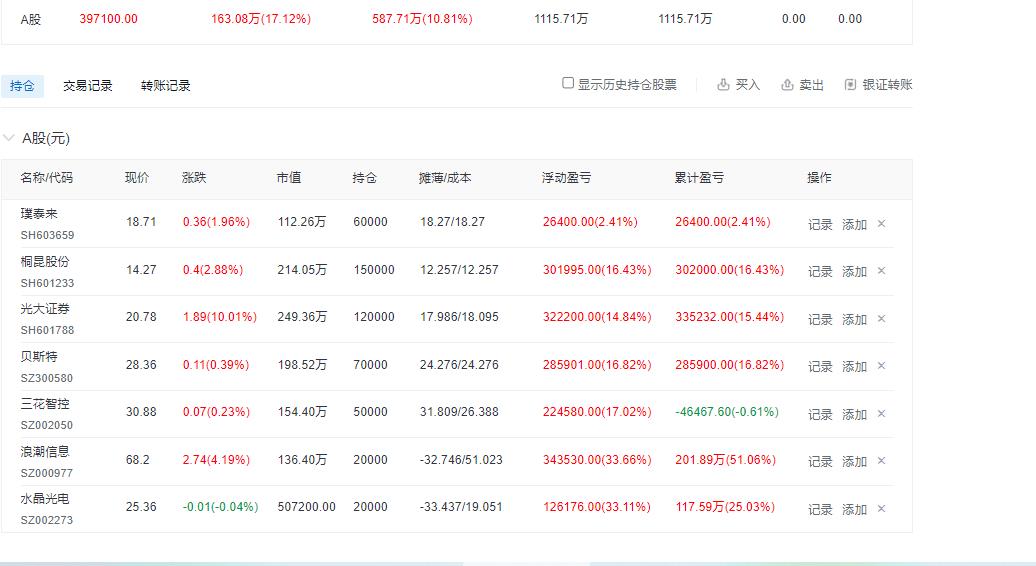
Task: Click the sell (卖出) icon
Action: (x=787, y=85)
